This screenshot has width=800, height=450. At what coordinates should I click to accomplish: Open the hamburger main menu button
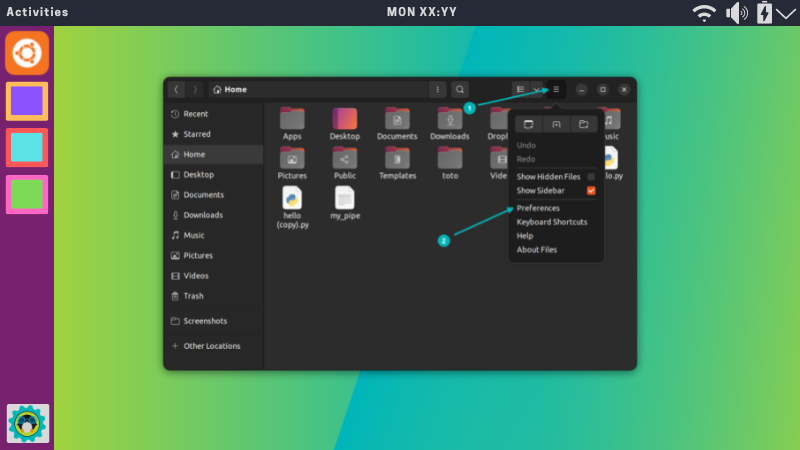(556, 89)
